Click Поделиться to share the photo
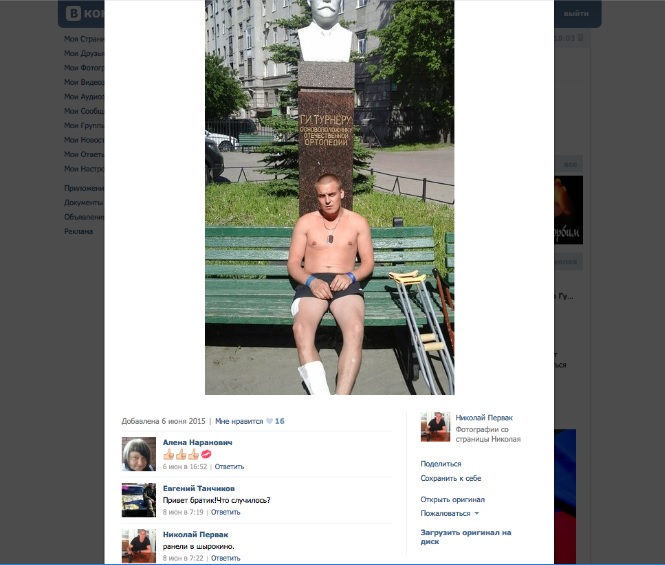665x565 pixels. point(441,464)
